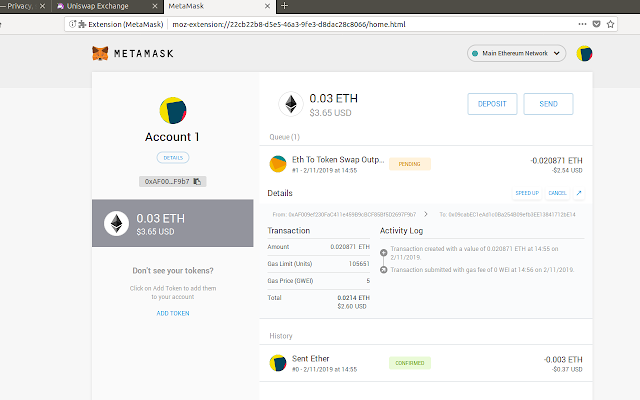Viewport: 640px width, 400px height.
Task: Collapse the Eth To Token Swap transaction
Action: (426, 164)
